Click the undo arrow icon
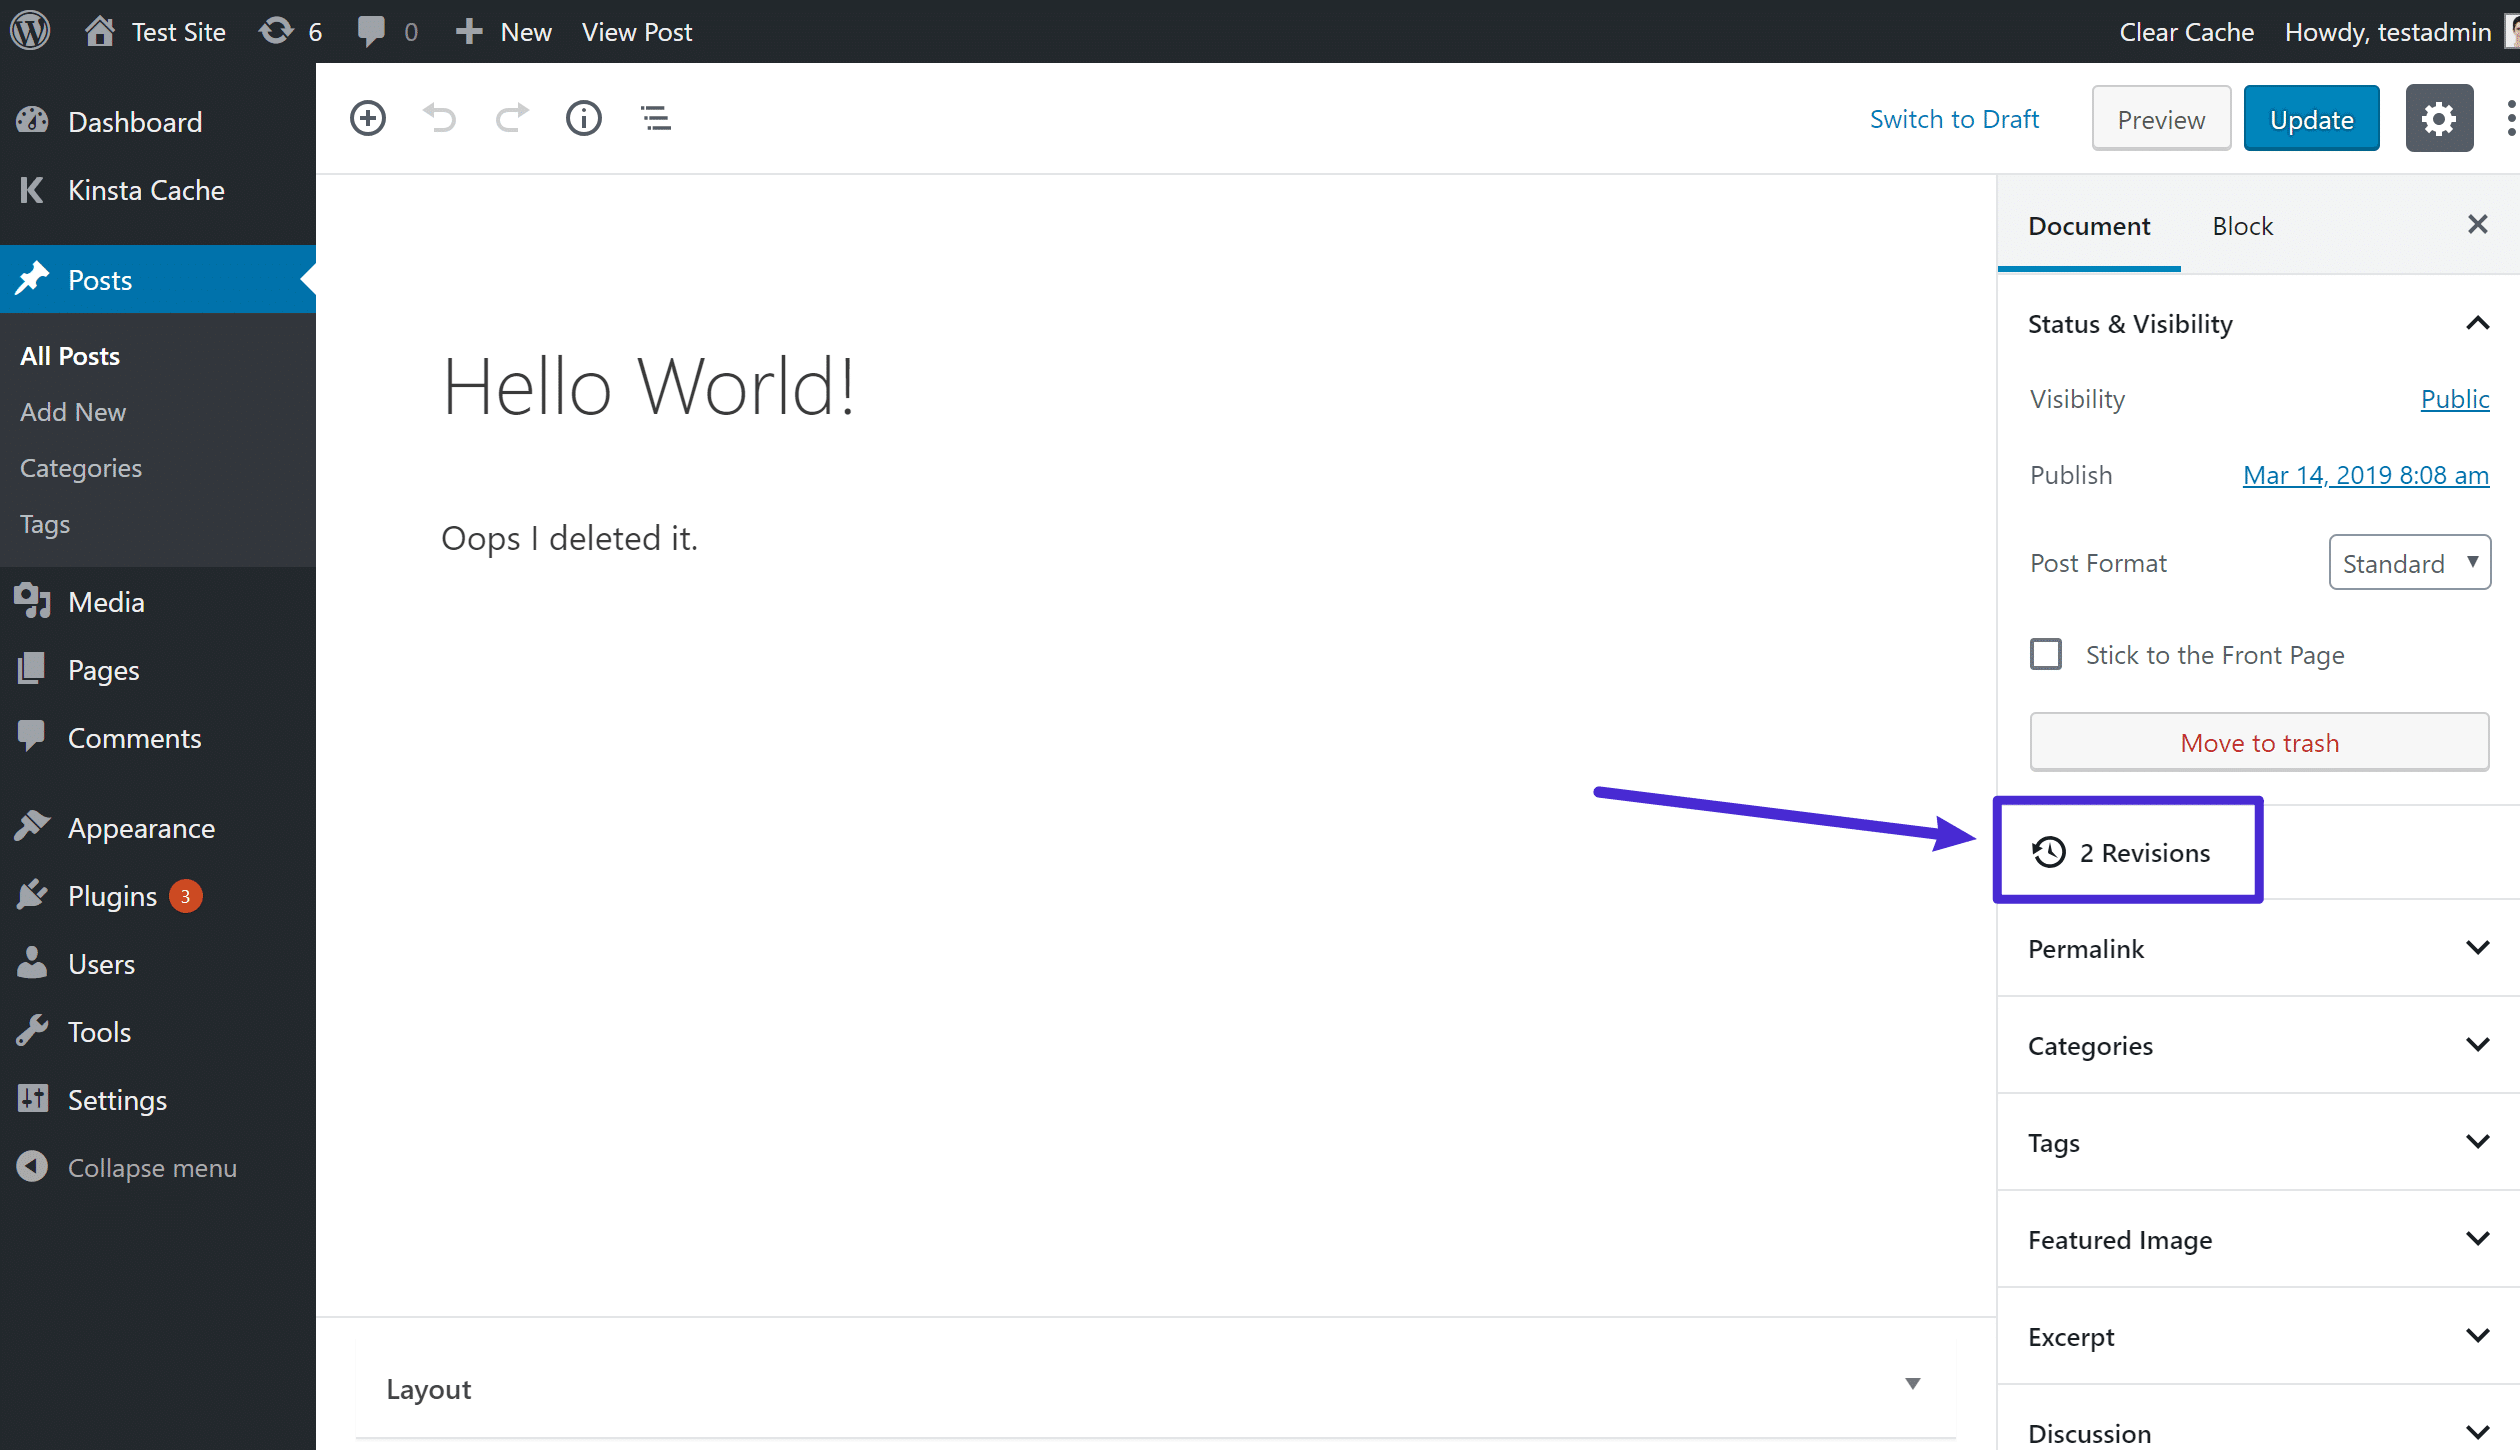2520x1450 pixels. 440,118
